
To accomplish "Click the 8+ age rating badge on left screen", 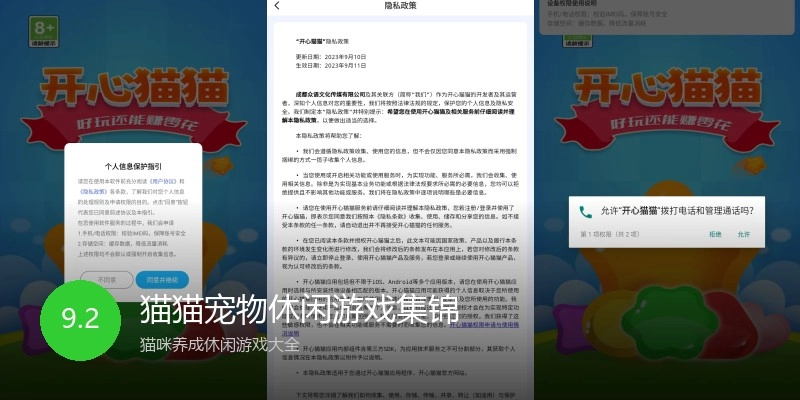I will pyautogui.click(x=44, y=32).
